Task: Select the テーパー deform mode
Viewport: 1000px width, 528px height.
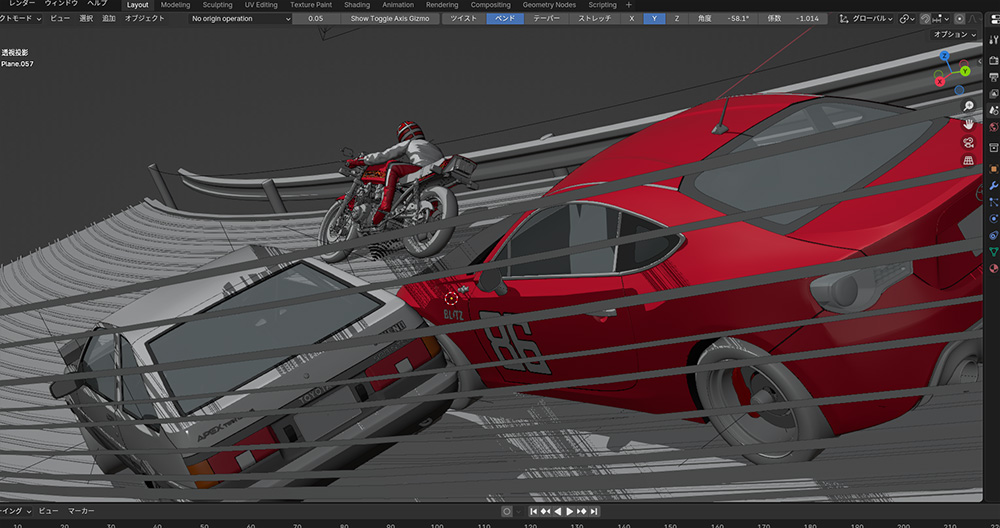Action: click(547, 18)
